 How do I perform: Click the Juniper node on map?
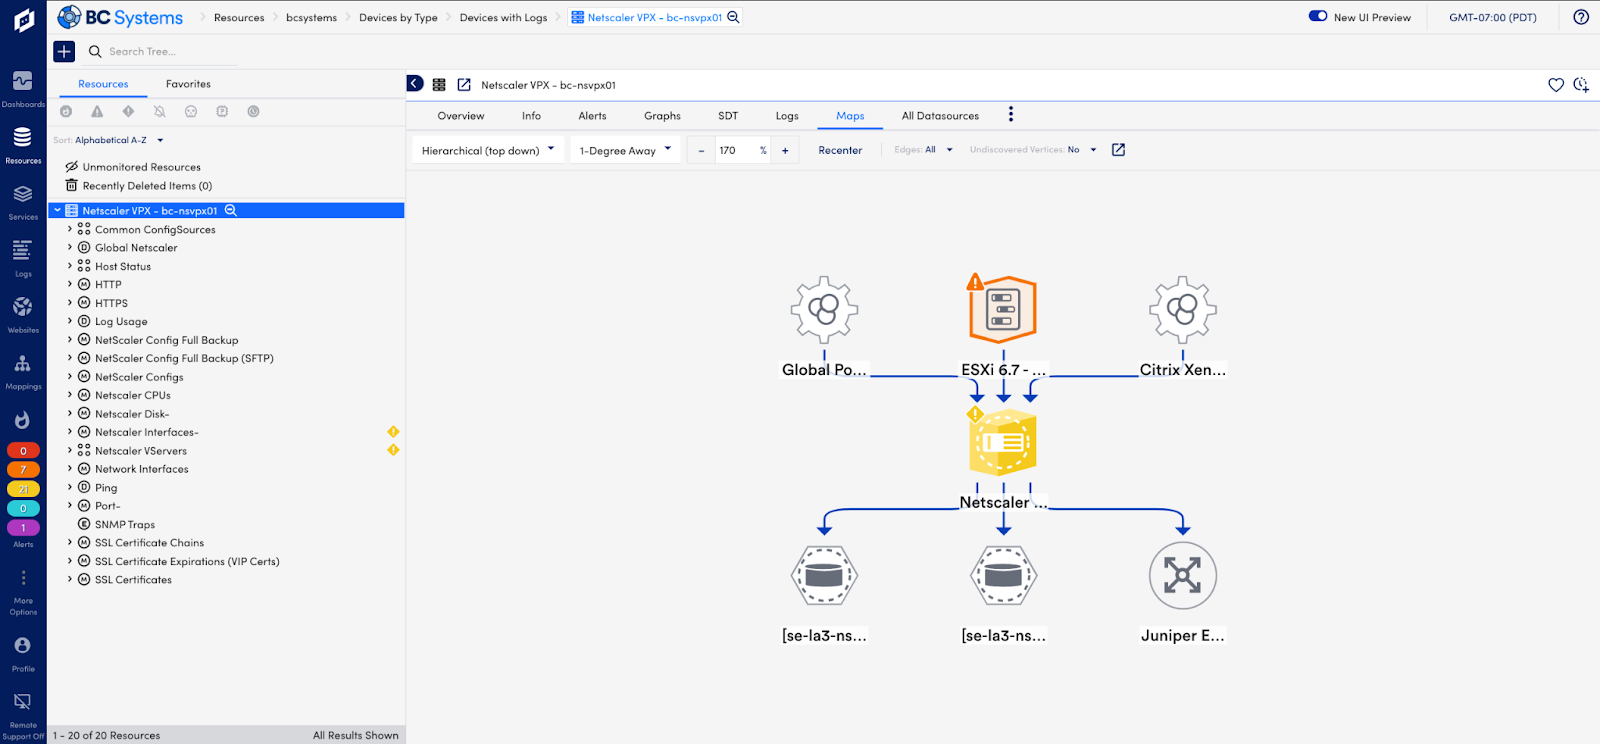(x=1182, y=577)
